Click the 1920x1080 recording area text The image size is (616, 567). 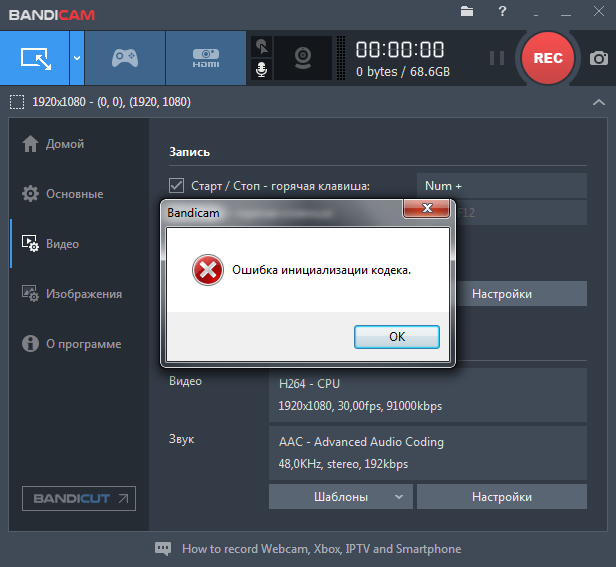coord(111,102)
